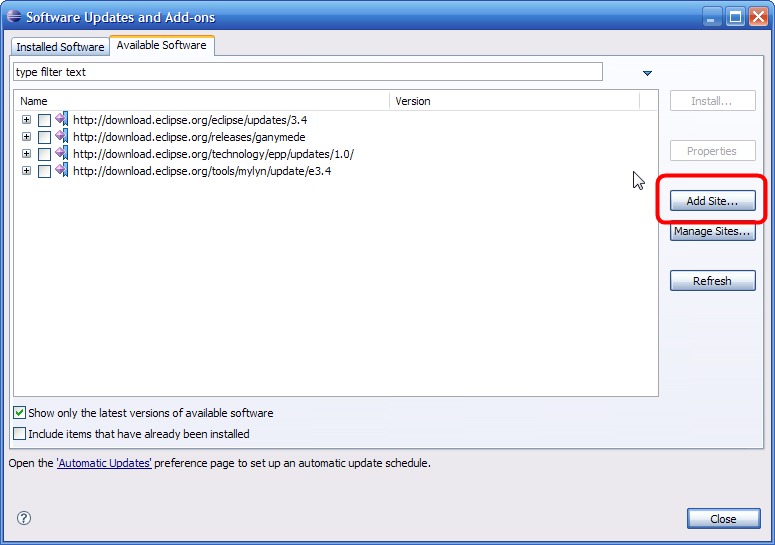This screenshot has width=775, height=545.
Task: Click the update site icon for releases/ganymede
Action: click(62, 136)
